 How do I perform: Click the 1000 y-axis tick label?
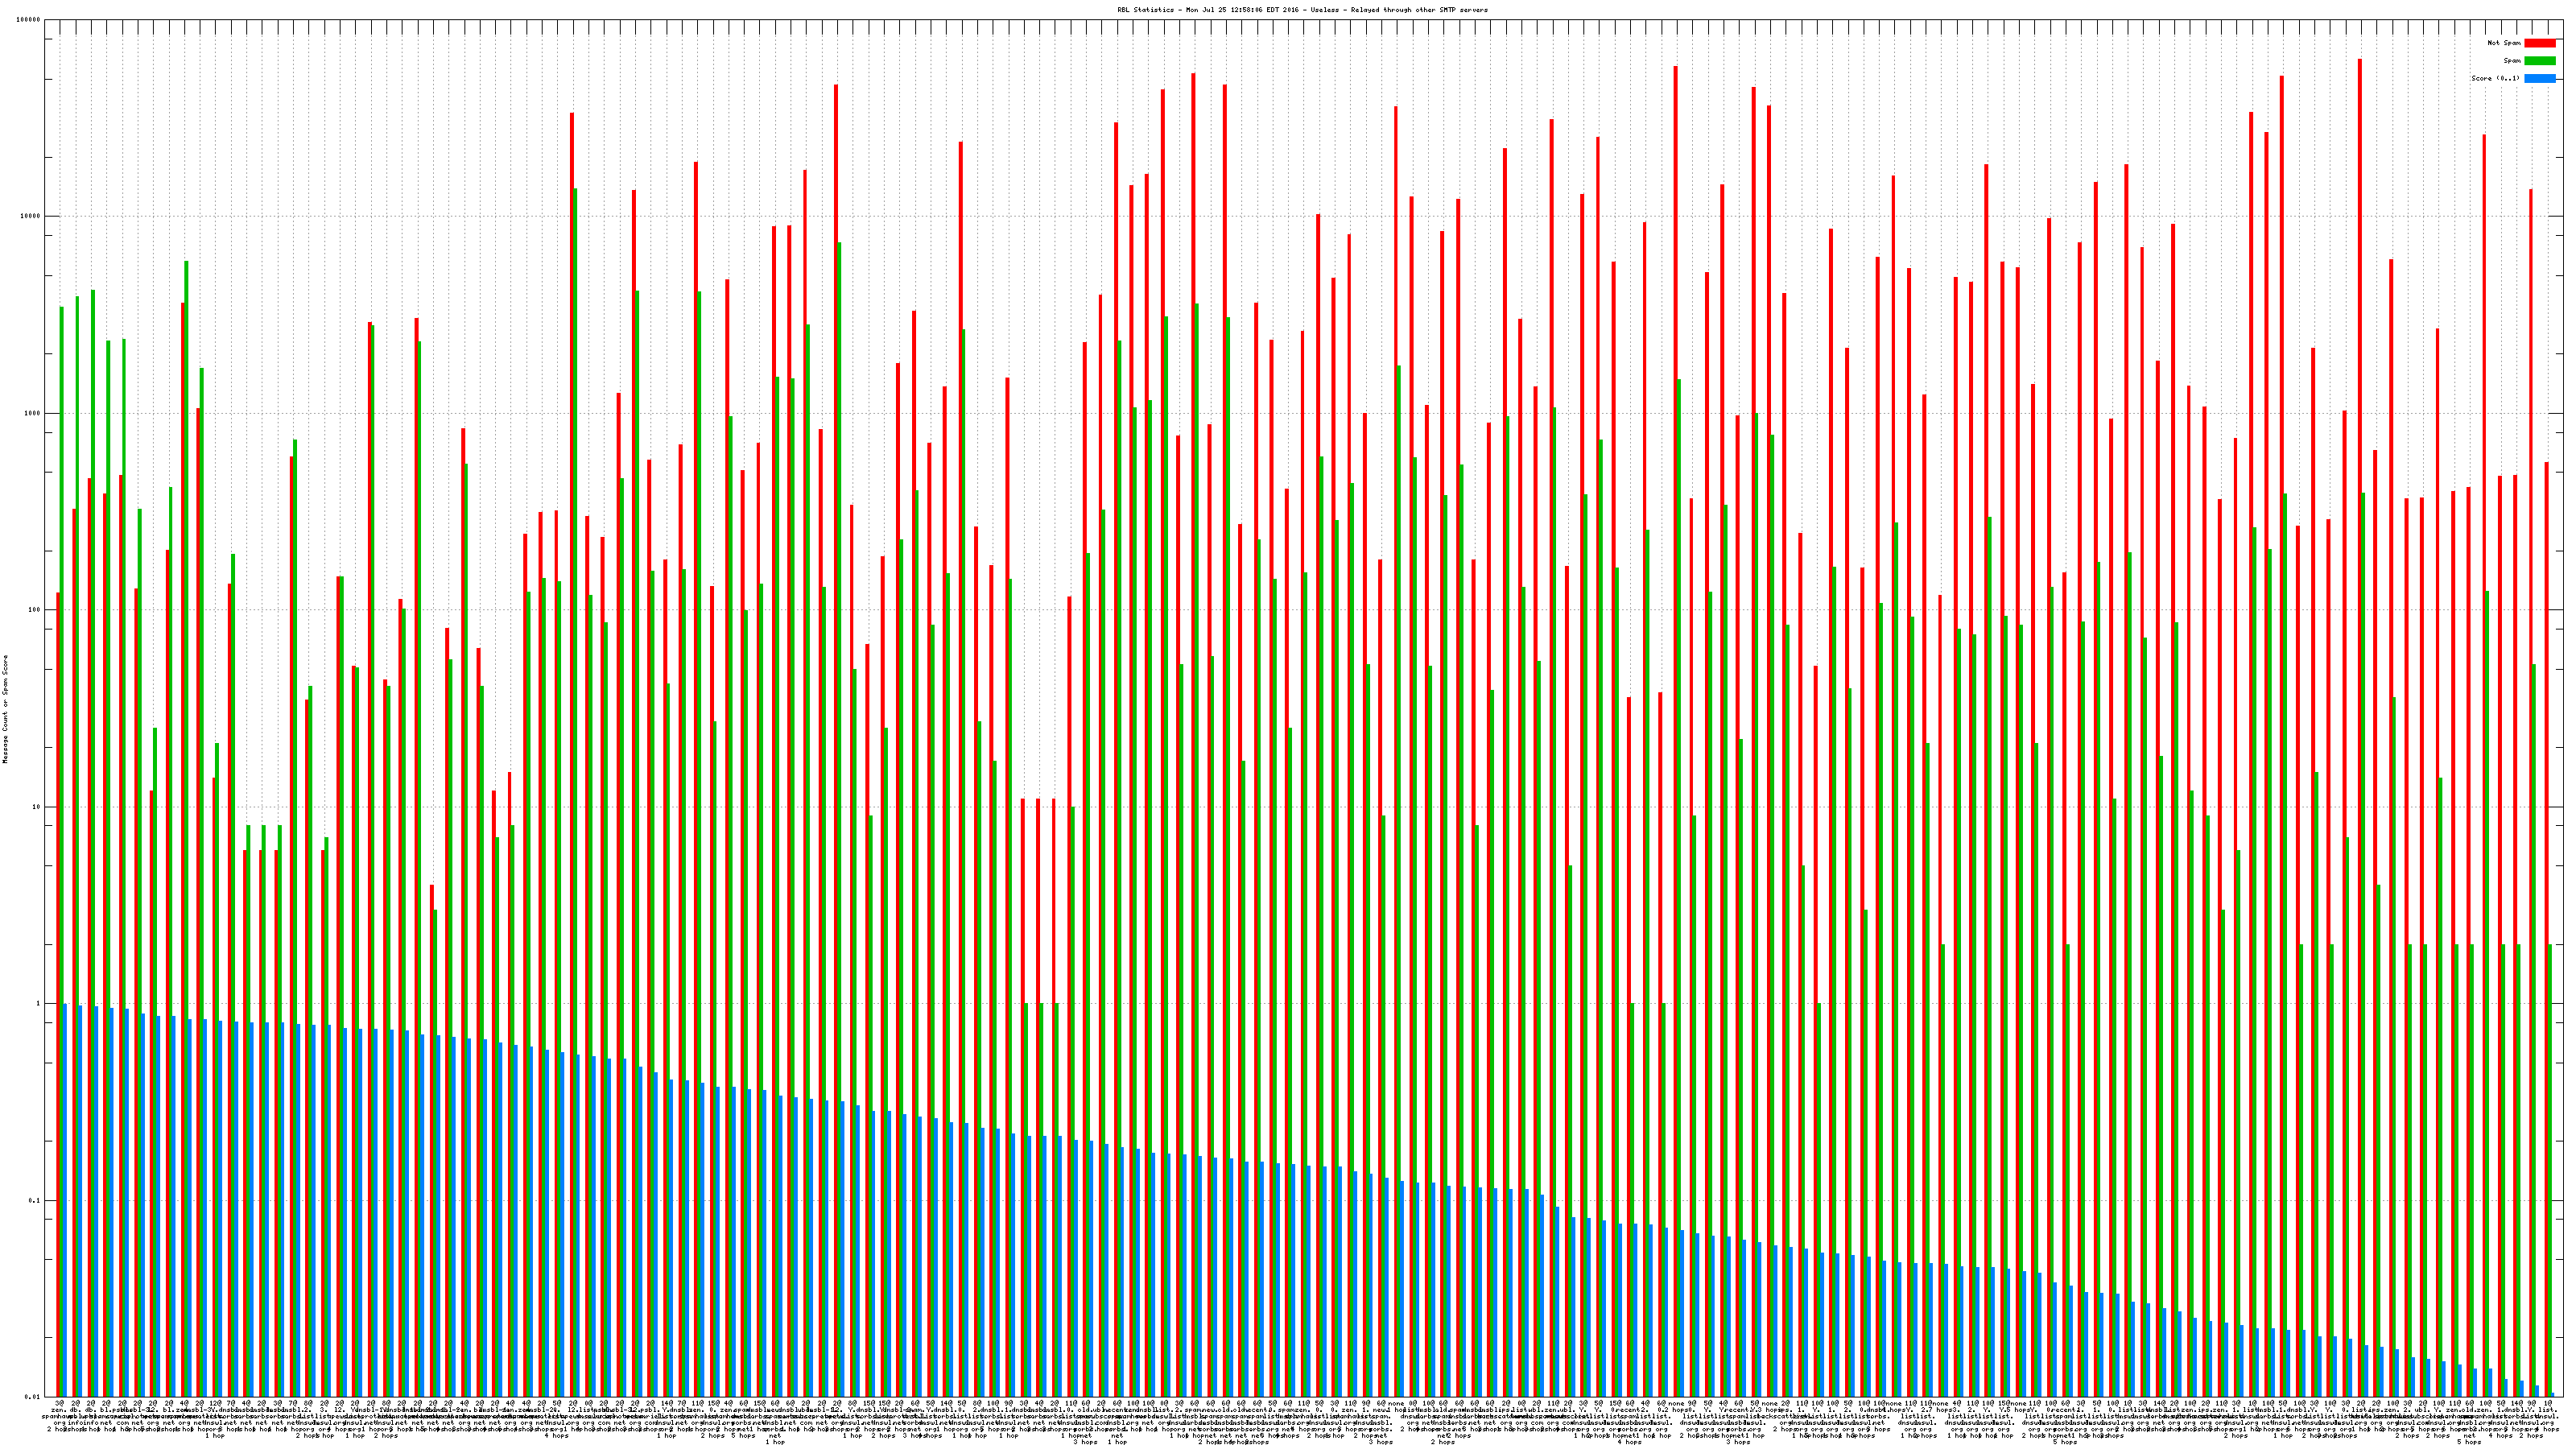point(33,413)
